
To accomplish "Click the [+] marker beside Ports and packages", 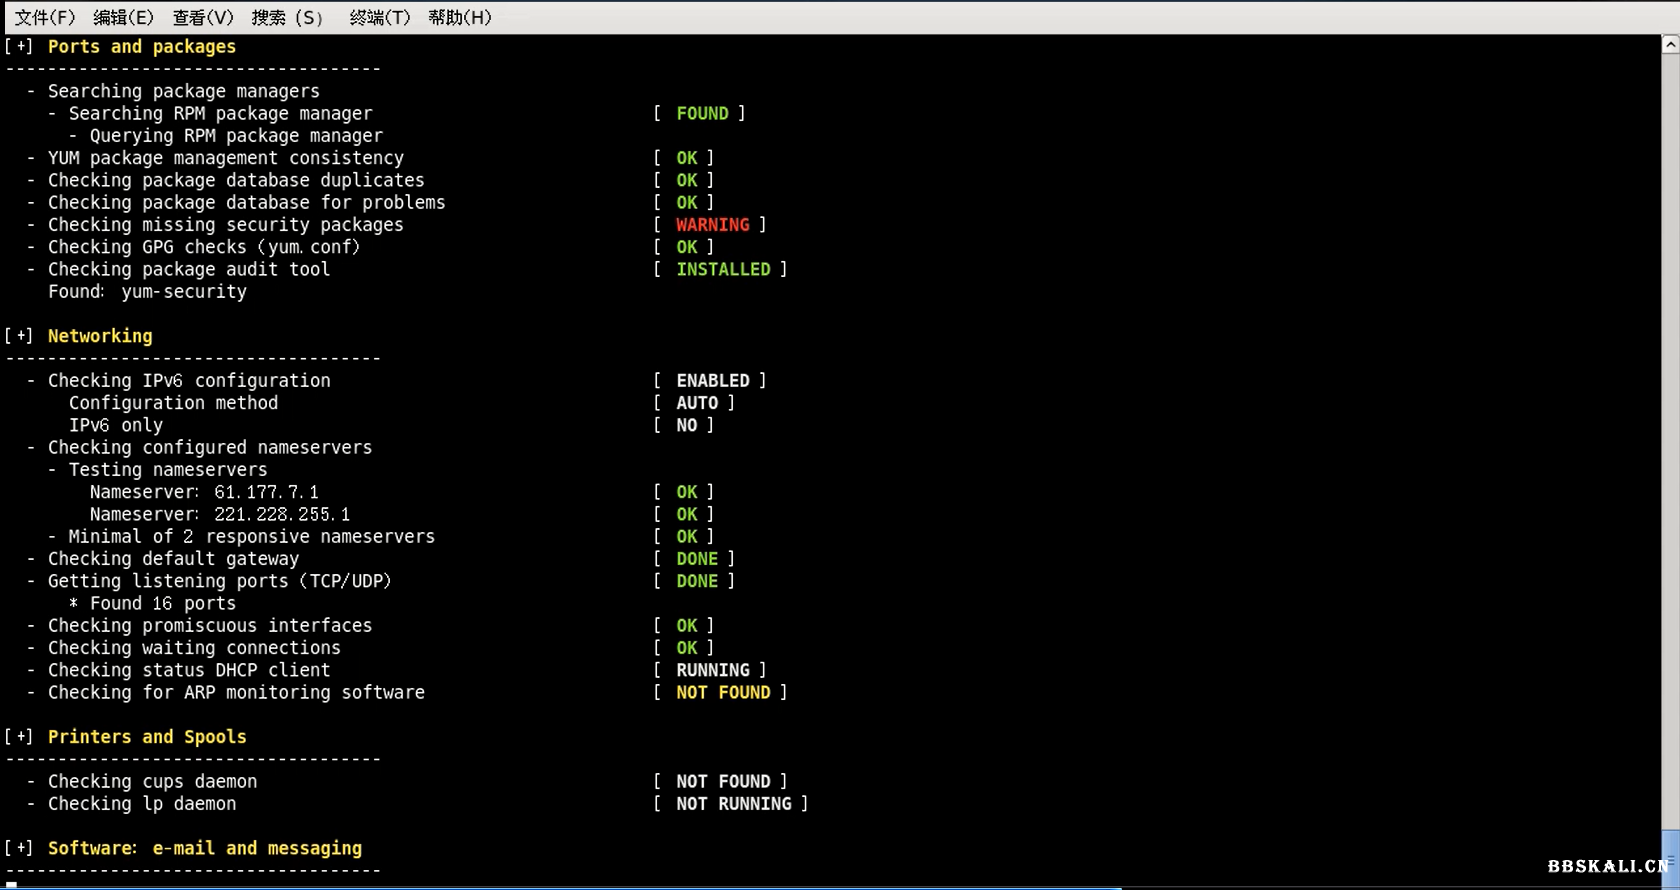I will coord(19,46).
